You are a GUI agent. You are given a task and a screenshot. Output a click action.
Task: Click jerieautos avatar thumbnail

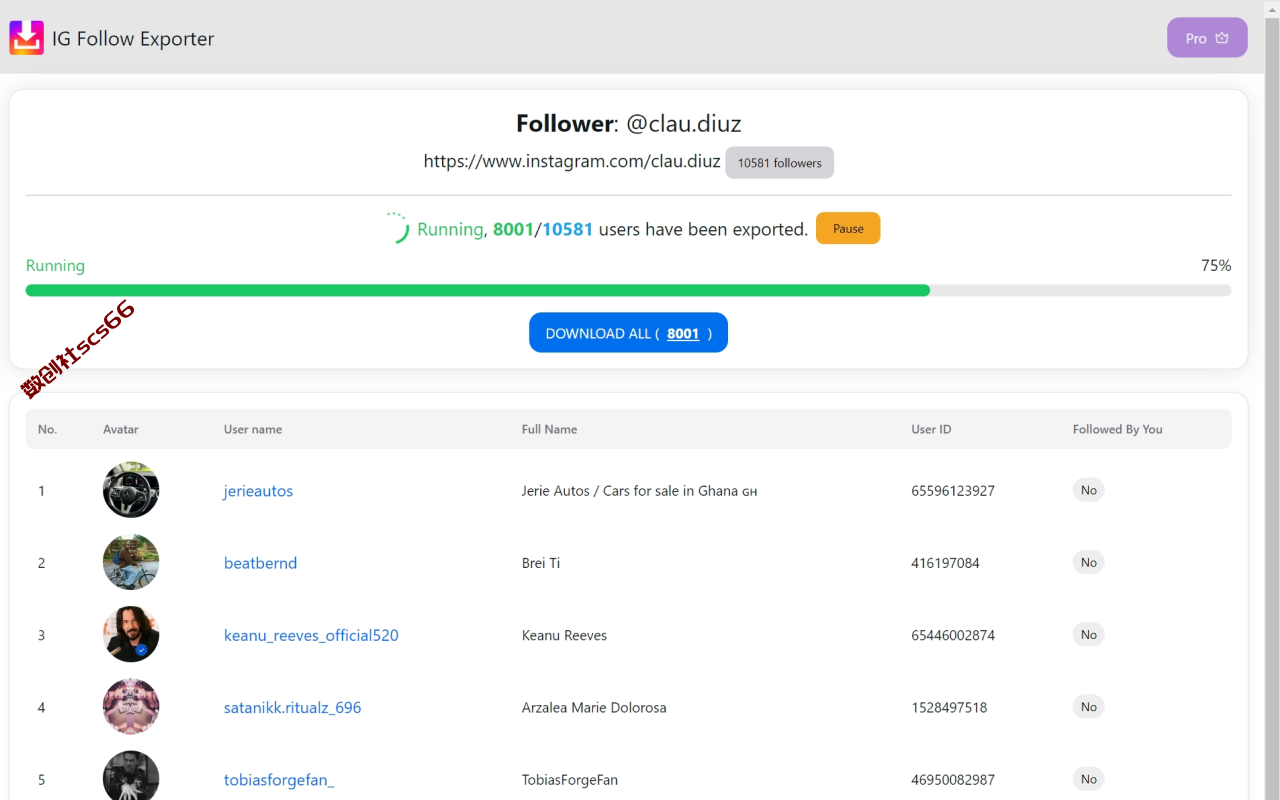131,490
